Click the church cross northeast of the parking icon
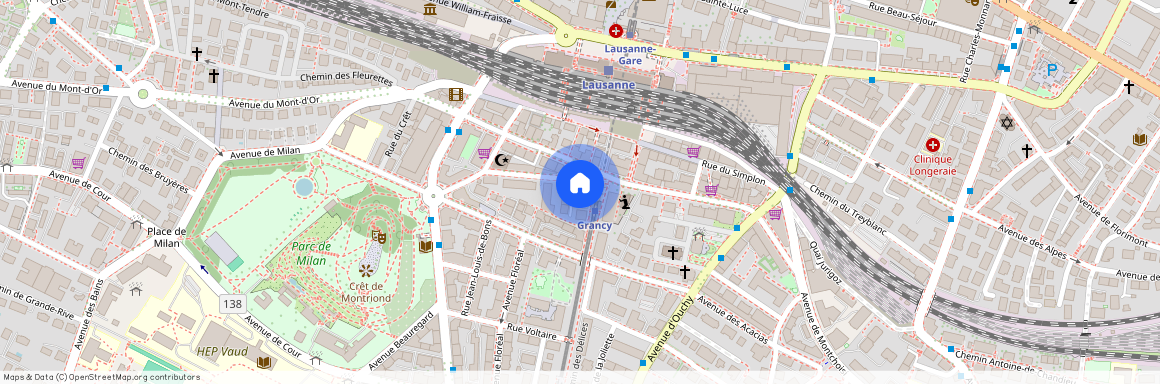Viewport: 1160px width, 384px height. click(1129, 87)
